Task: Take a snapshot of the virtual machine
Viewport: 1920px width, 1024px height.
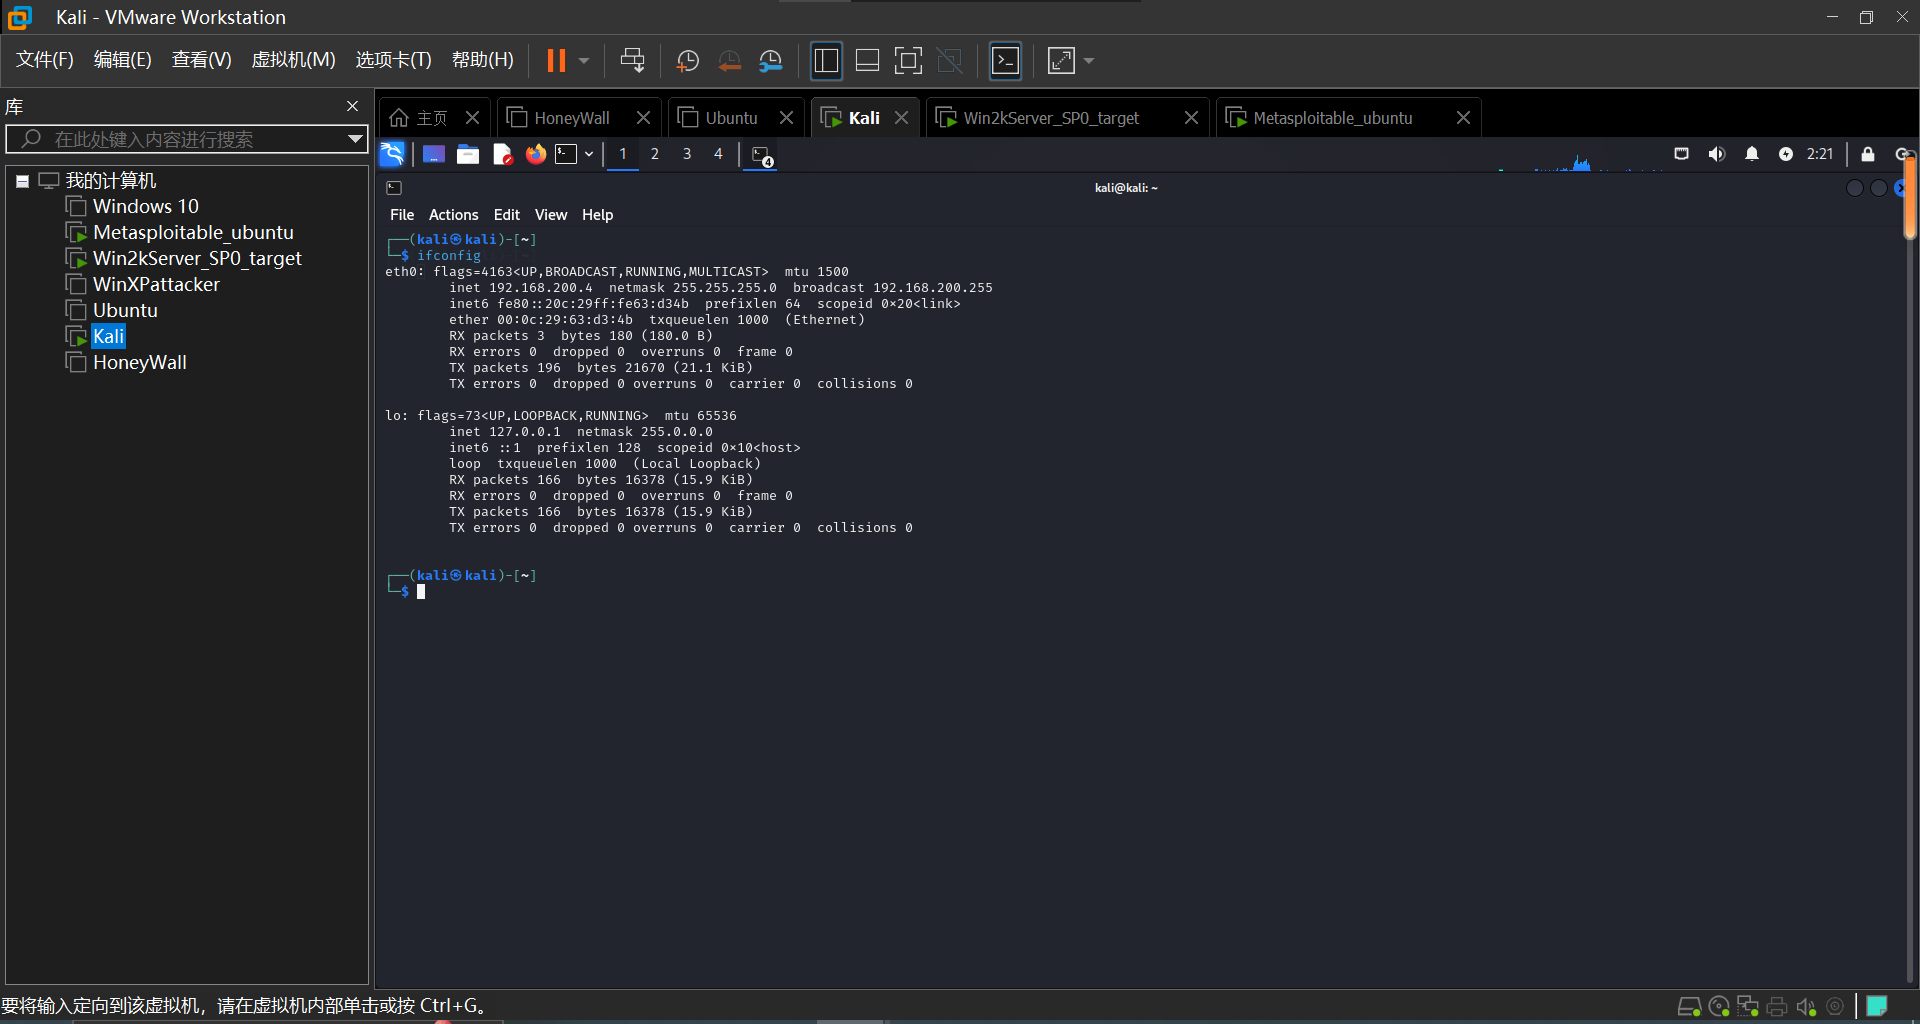Action: tap(688, 61)
